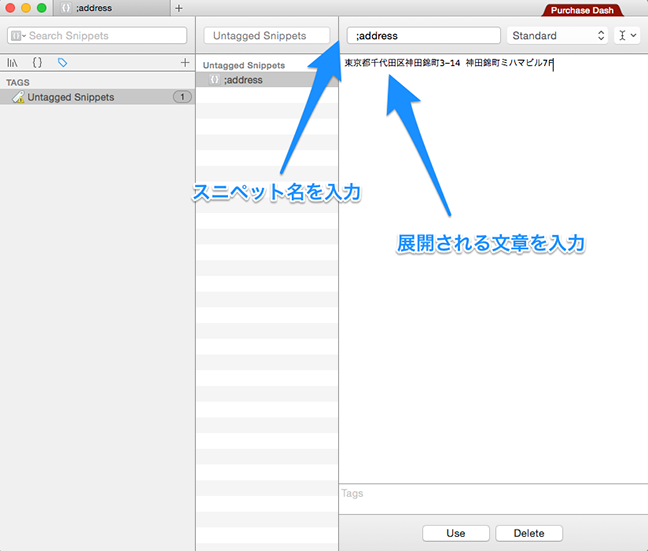Open the Standard syntax dropdown
This screenshot has height=551, width=648.
coord(557,36)
